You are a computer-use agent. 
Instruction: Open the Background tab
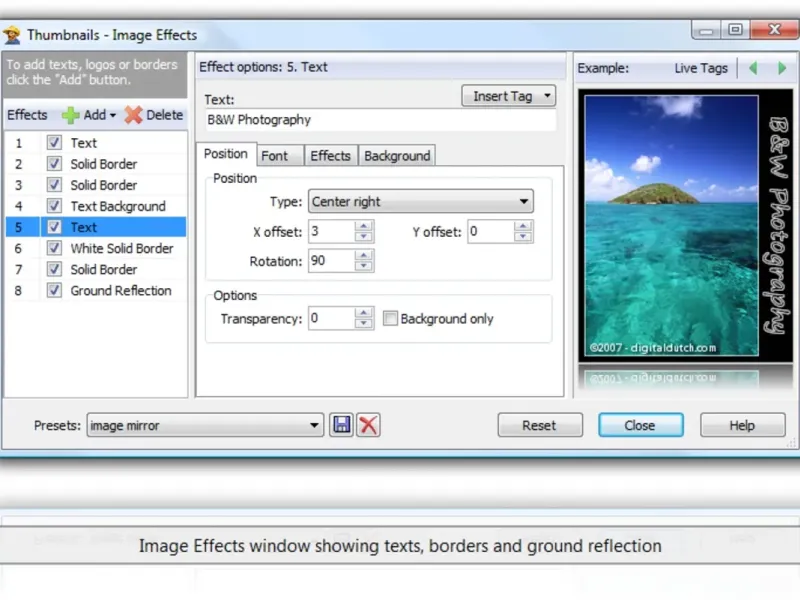397,156
